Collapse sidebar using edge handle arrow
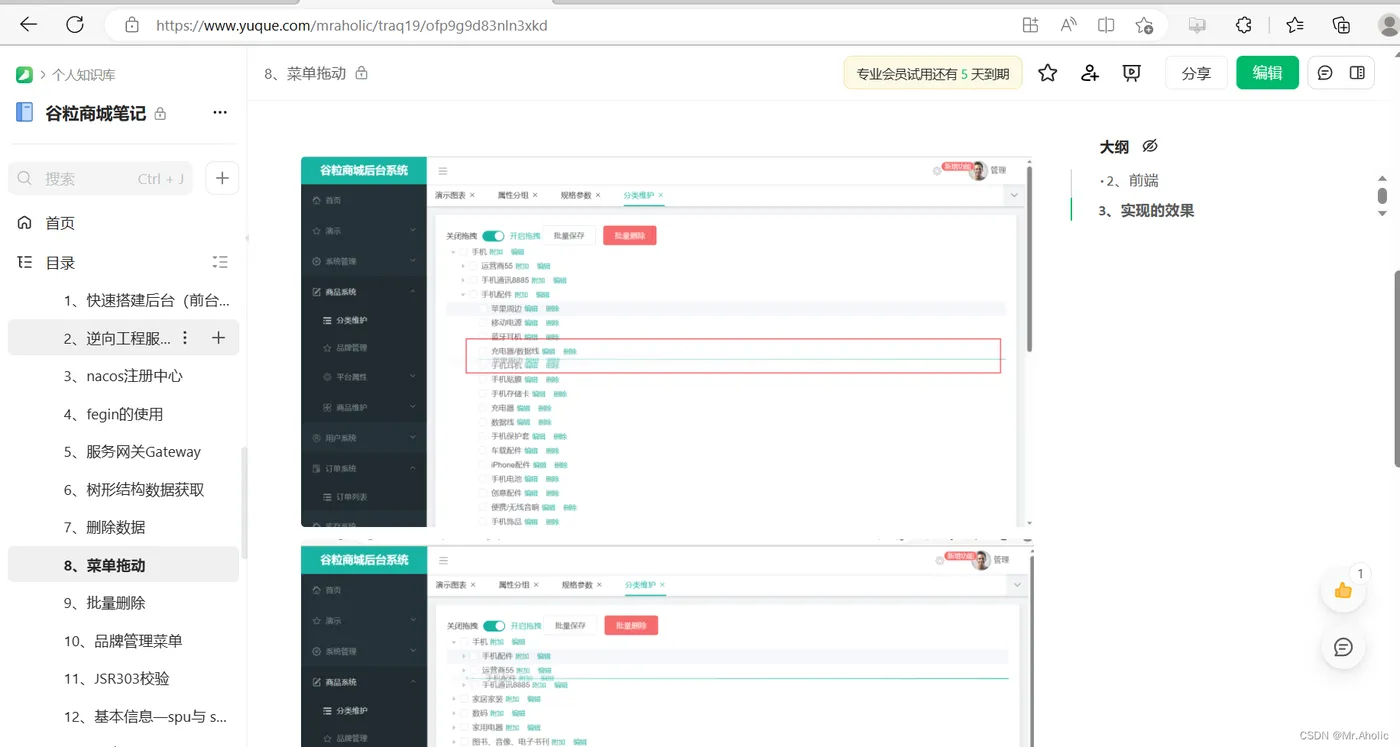Screen dimensions: 1400x747 (x=246, y=238)
